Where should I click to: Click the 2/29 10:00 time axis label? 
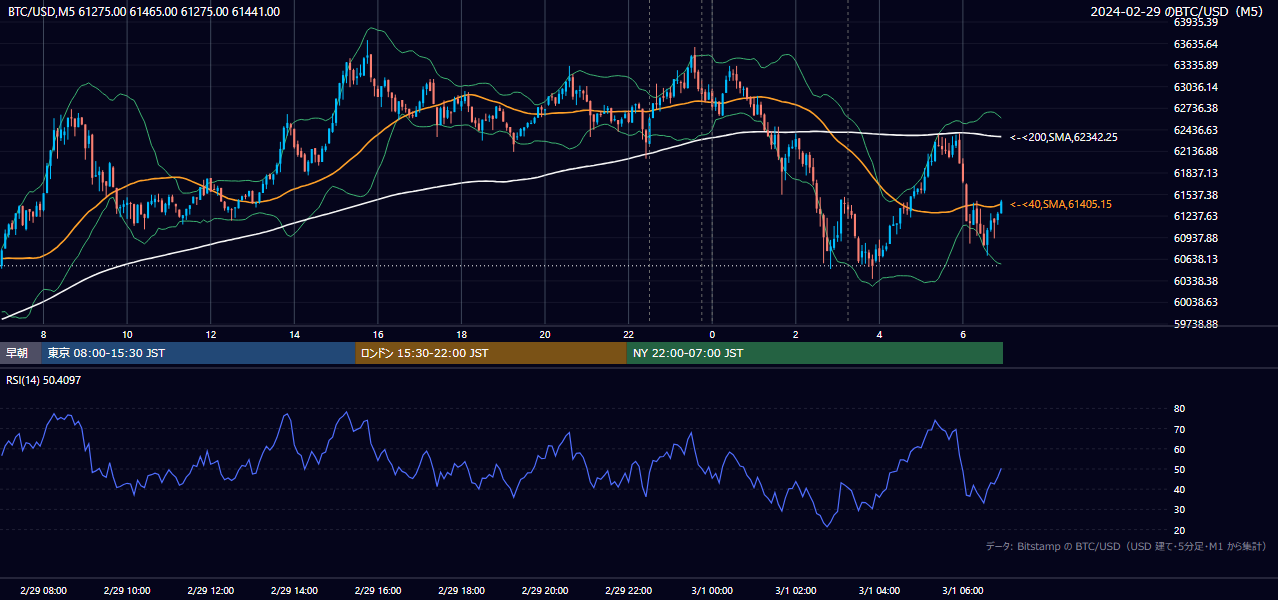coord(127,591)
